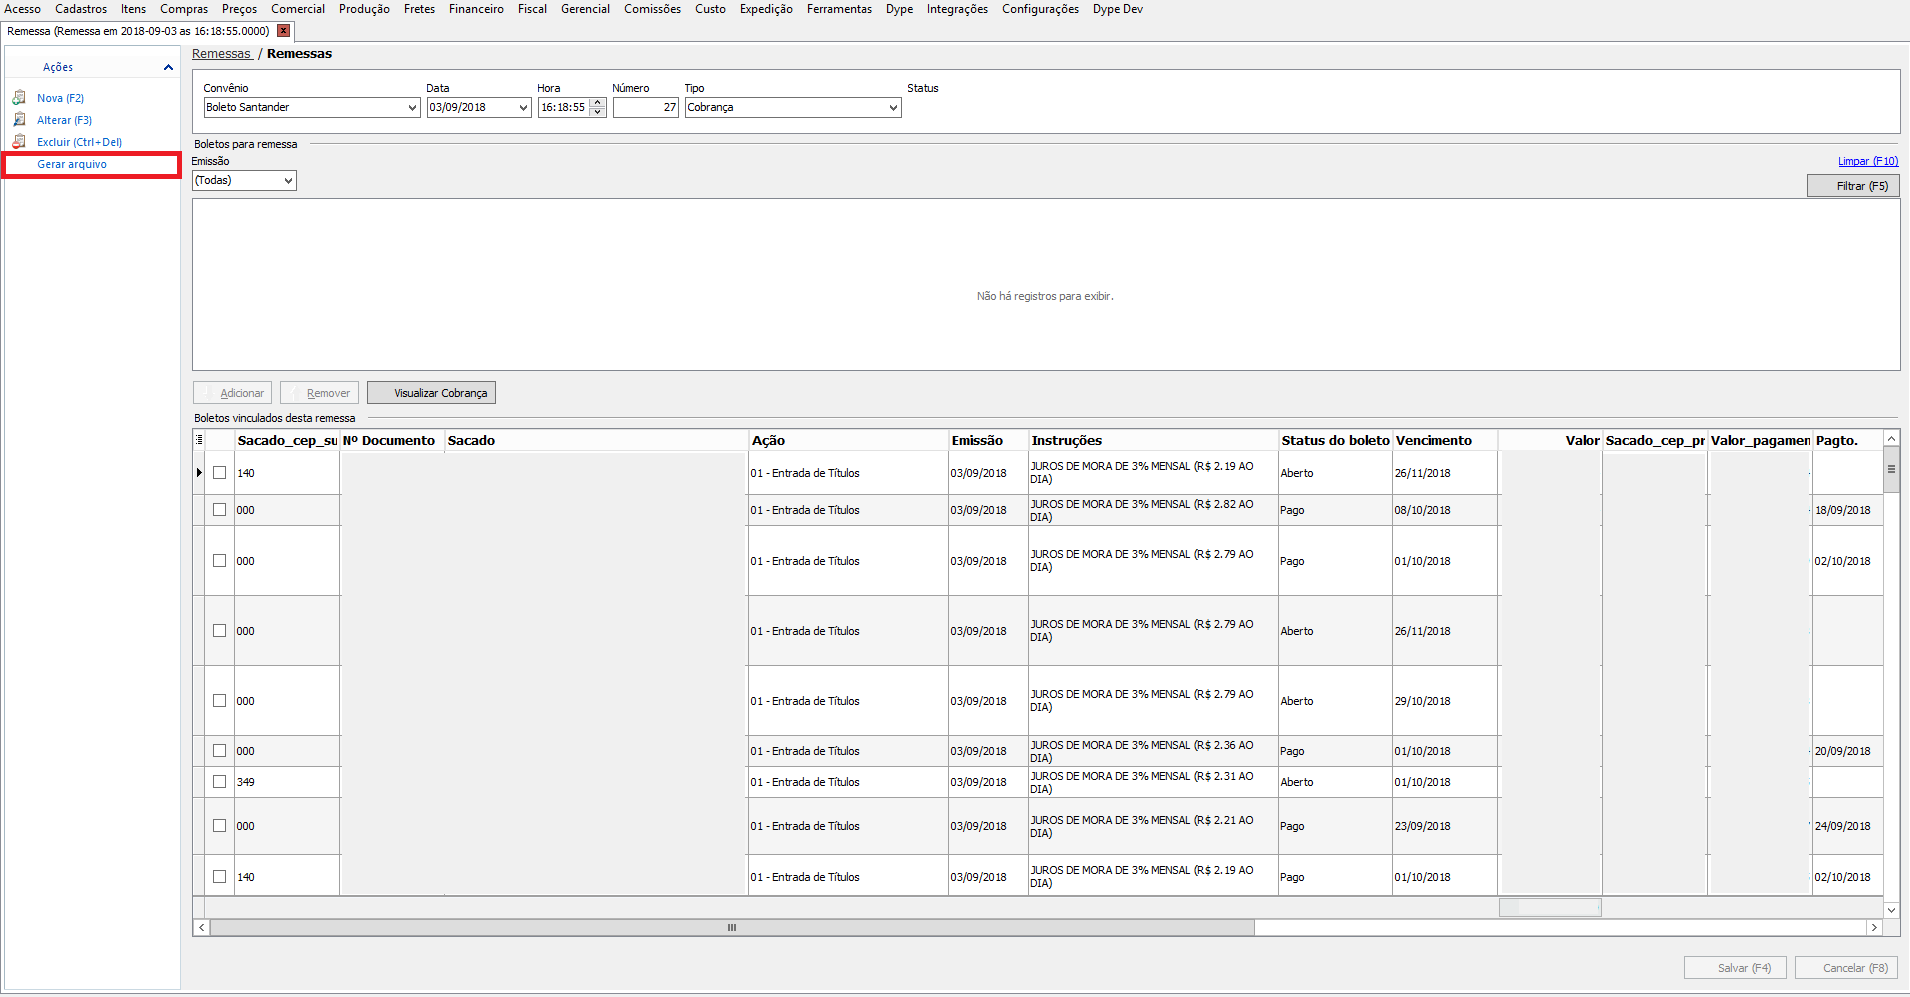This screenshot has width=1910, height=997.
Task: Click the Filtrar (F5) button
Action: coord(1853,186)
